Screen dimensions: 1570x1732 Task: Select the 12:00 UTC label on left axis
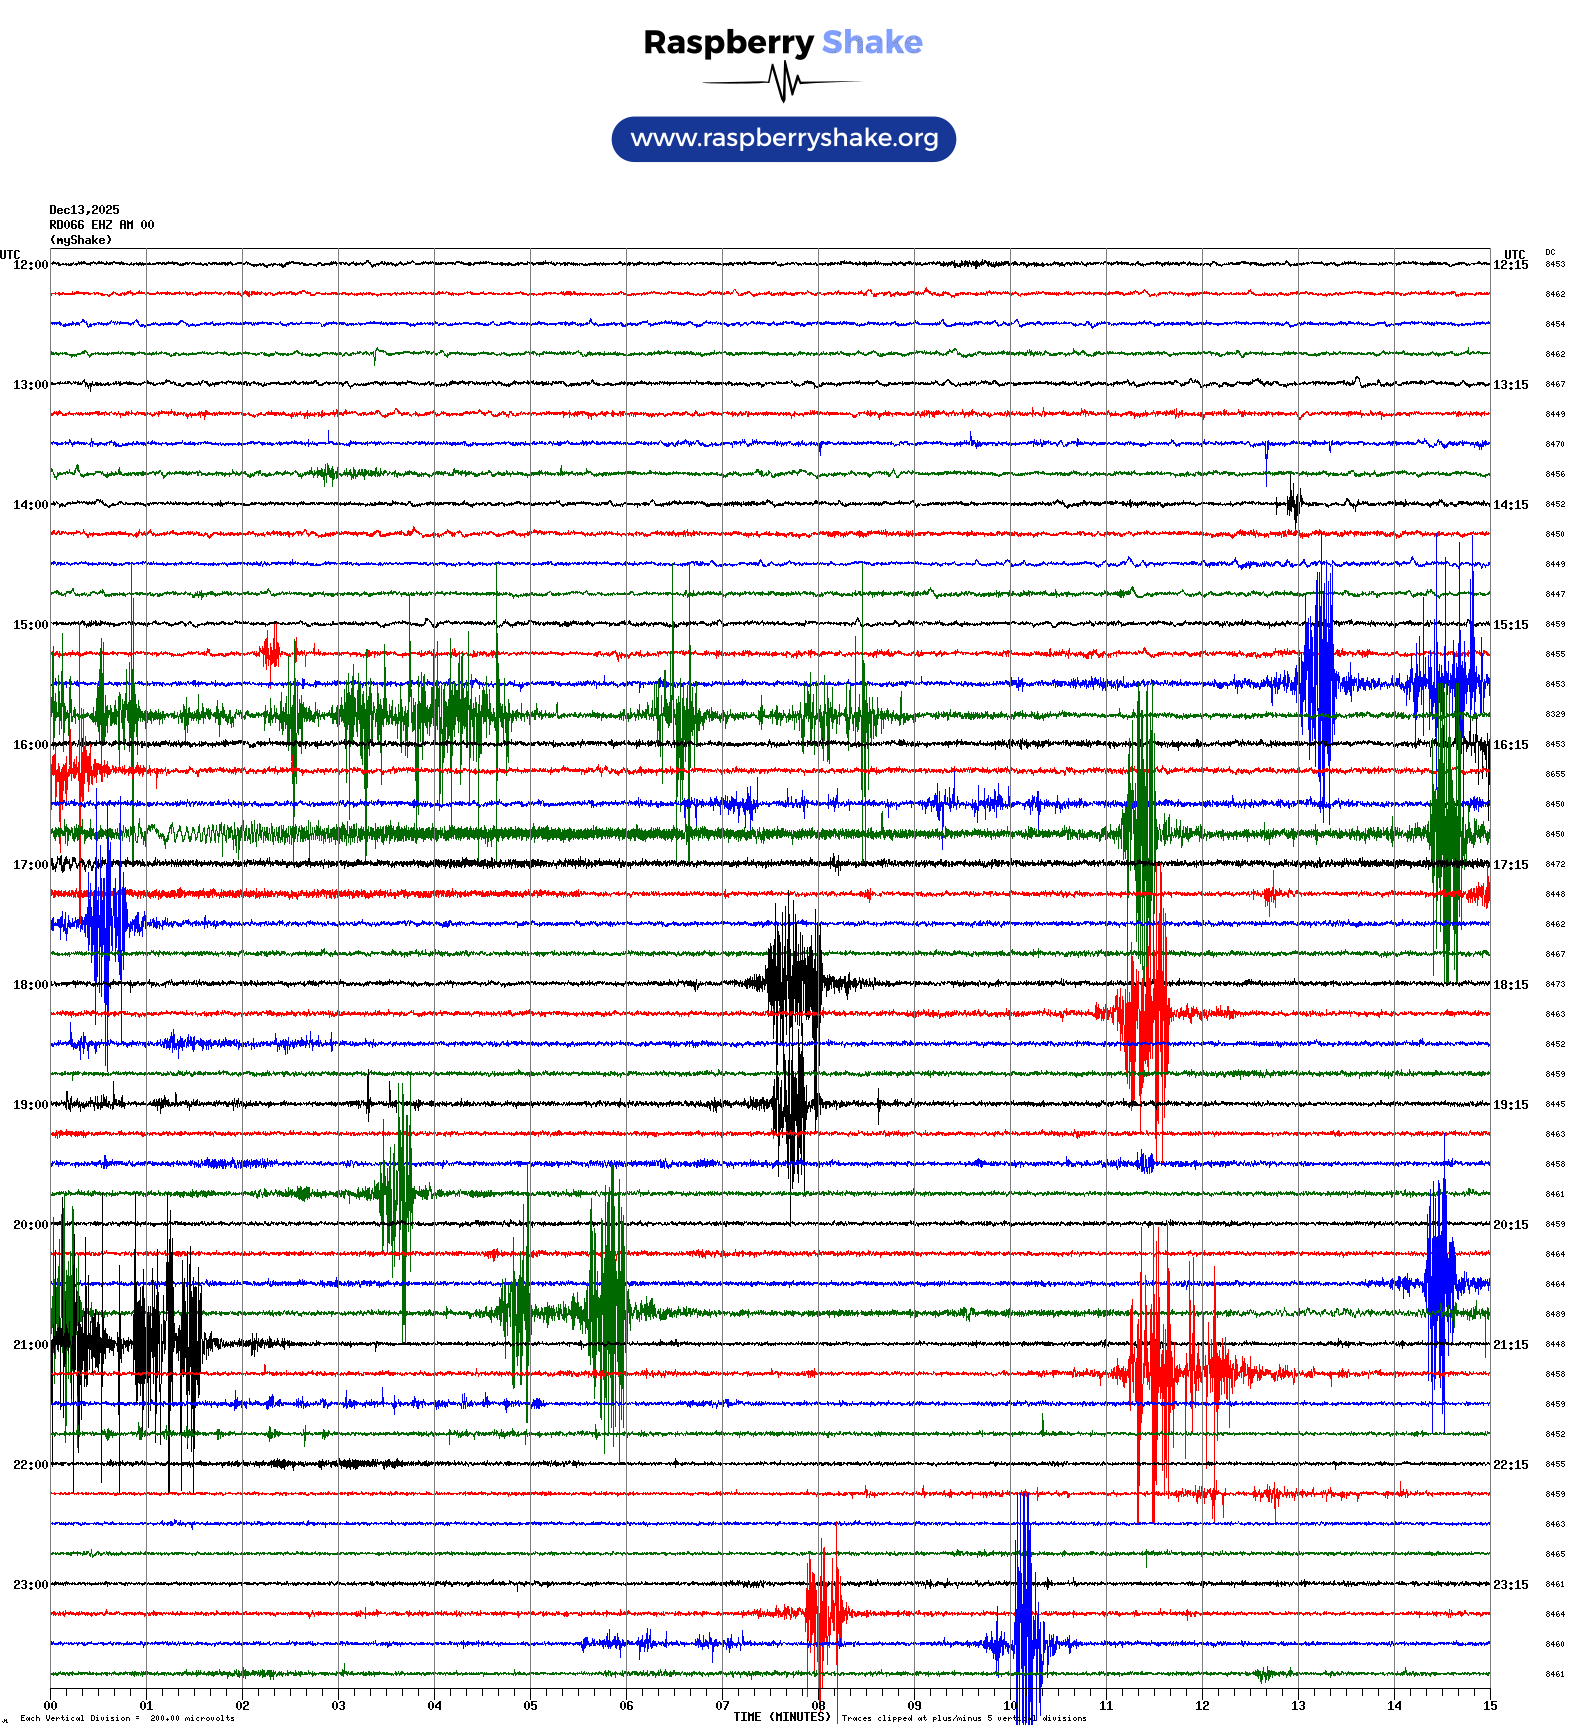point(30,265)
